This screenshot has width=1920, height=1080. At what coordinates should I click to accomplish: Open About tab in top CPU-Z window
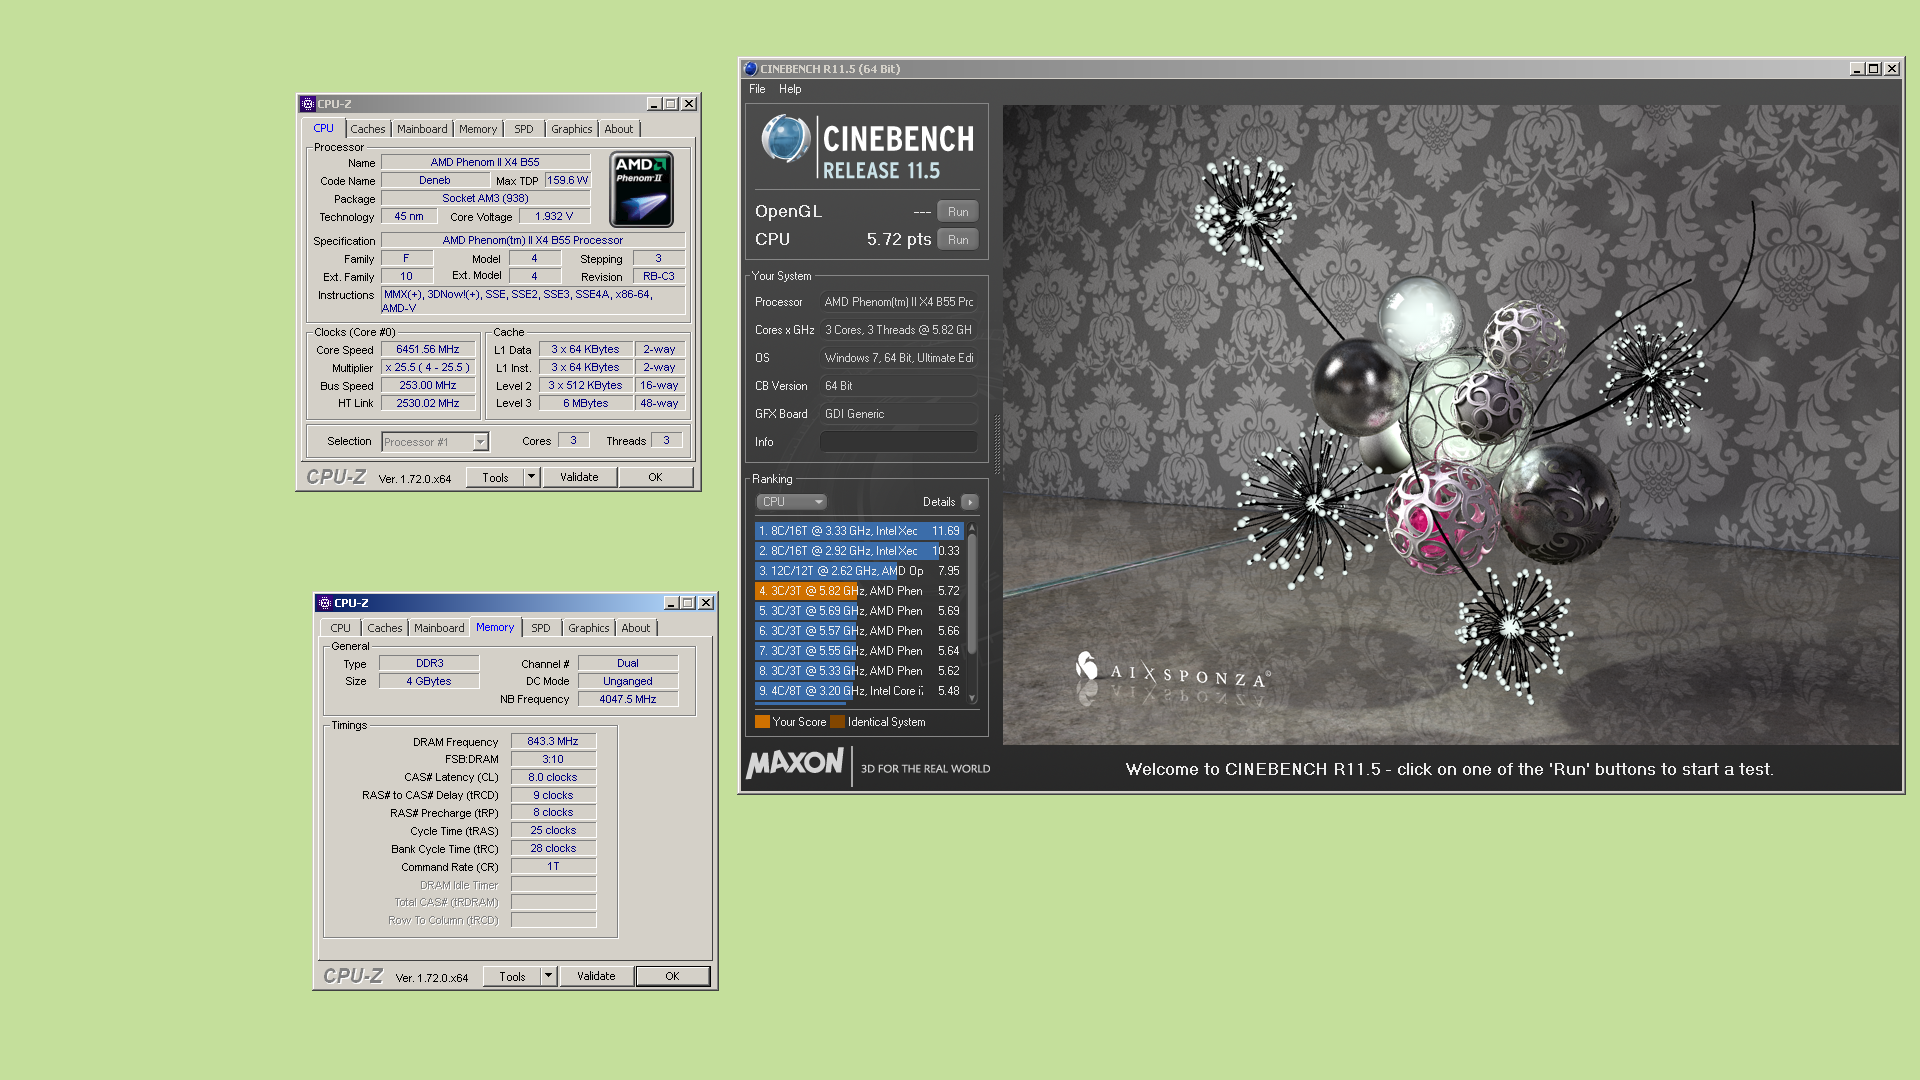pos(619,129)
